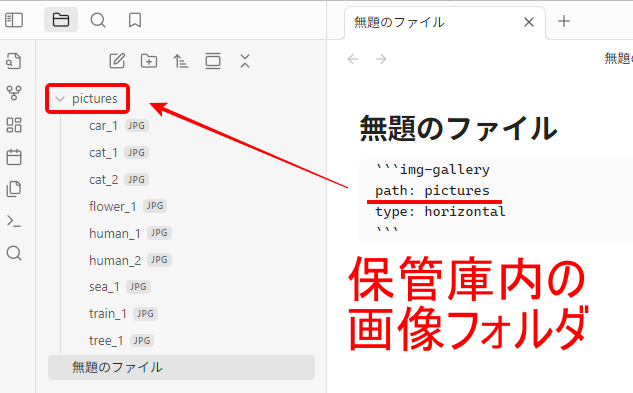Open the search tab in sidebar header
633x393 pixels.
pos(98,20)
